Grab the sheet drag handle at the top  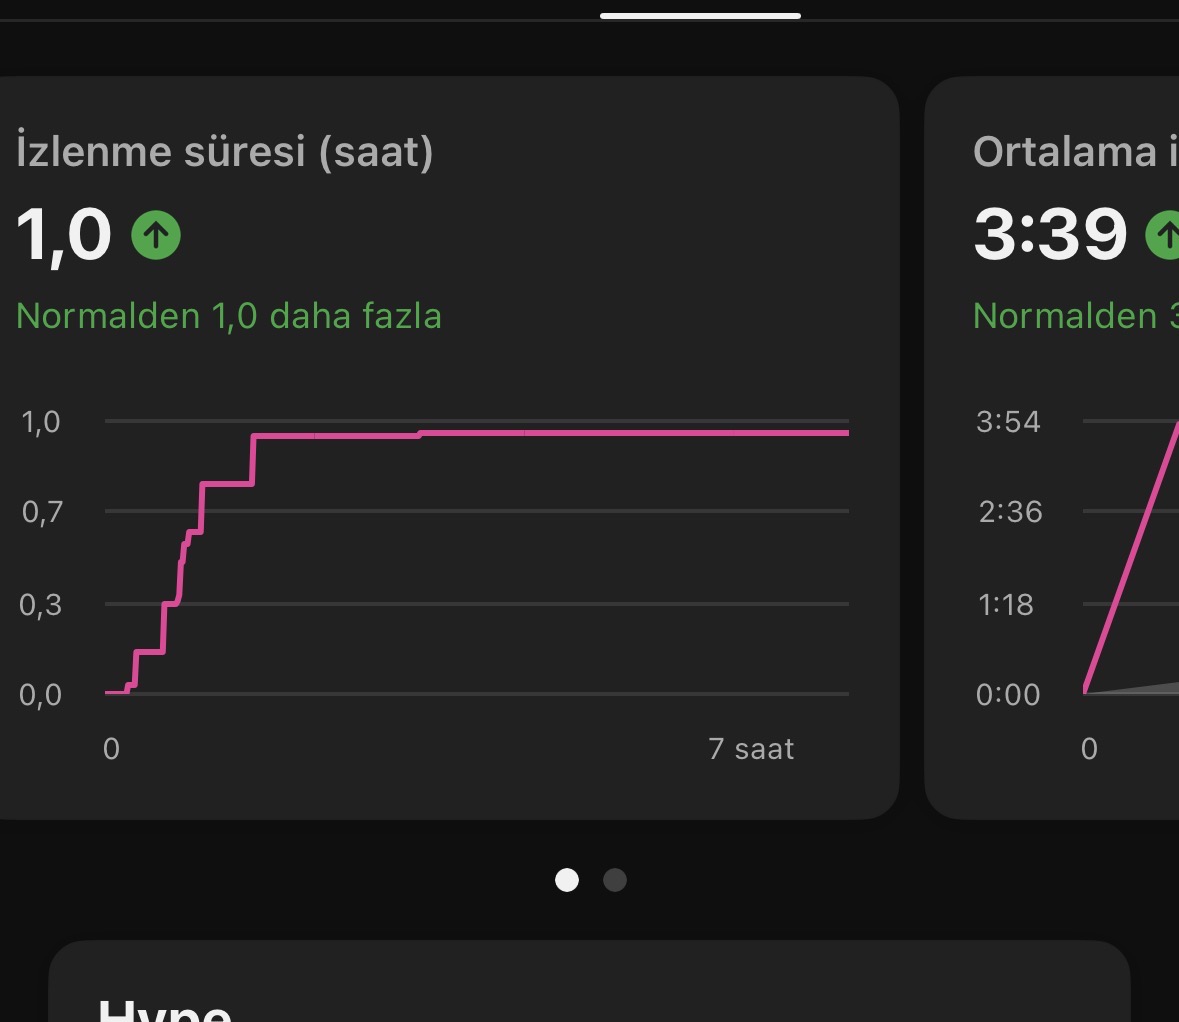coord(700,16)
